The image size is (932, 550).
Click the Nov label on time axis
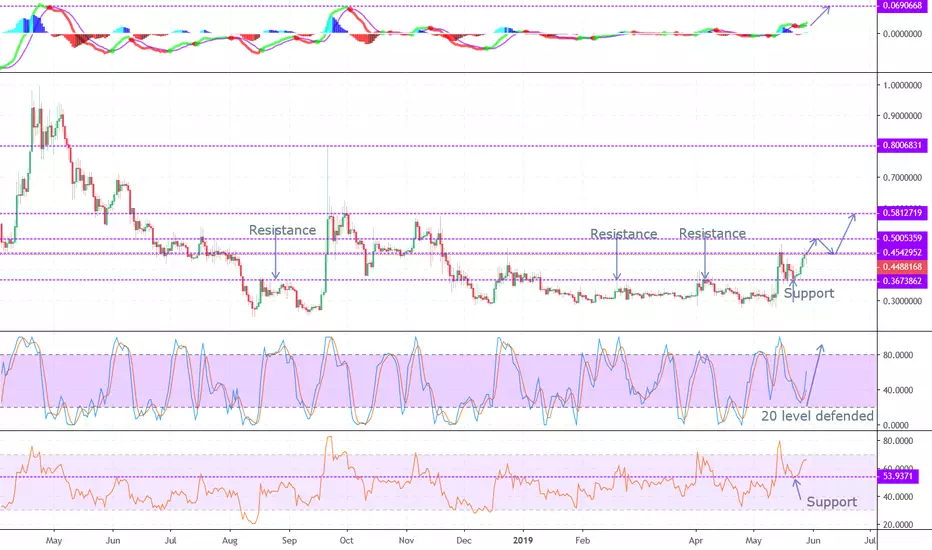[406, 540]
